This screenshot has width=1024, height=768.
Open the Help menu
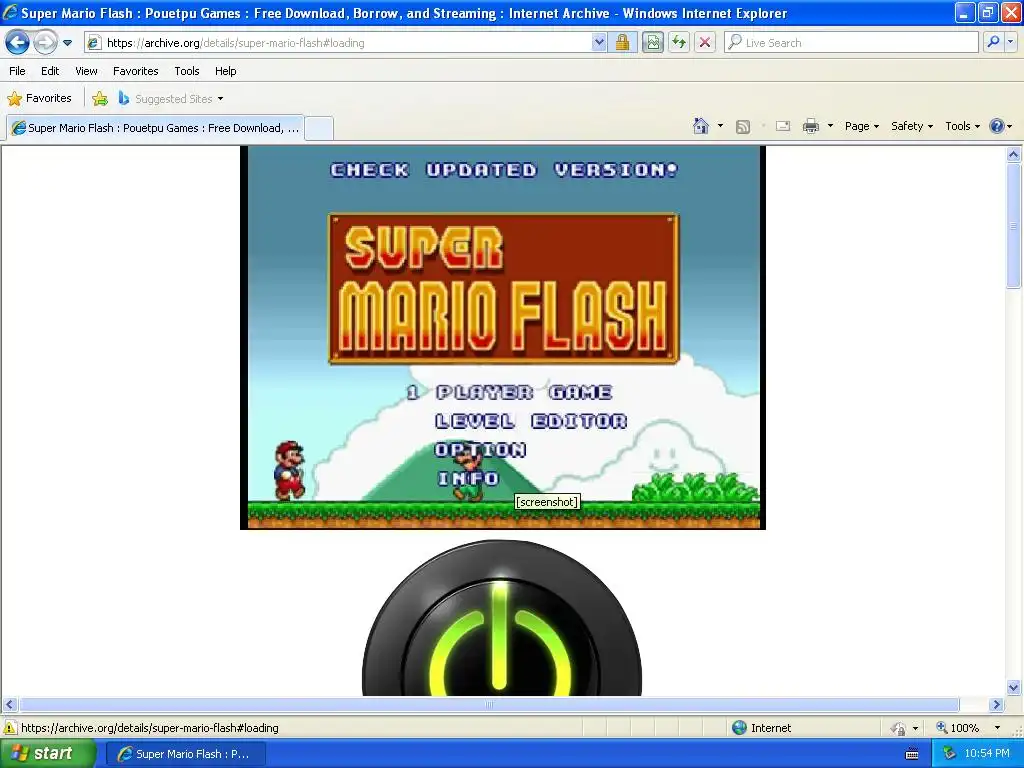225,71
